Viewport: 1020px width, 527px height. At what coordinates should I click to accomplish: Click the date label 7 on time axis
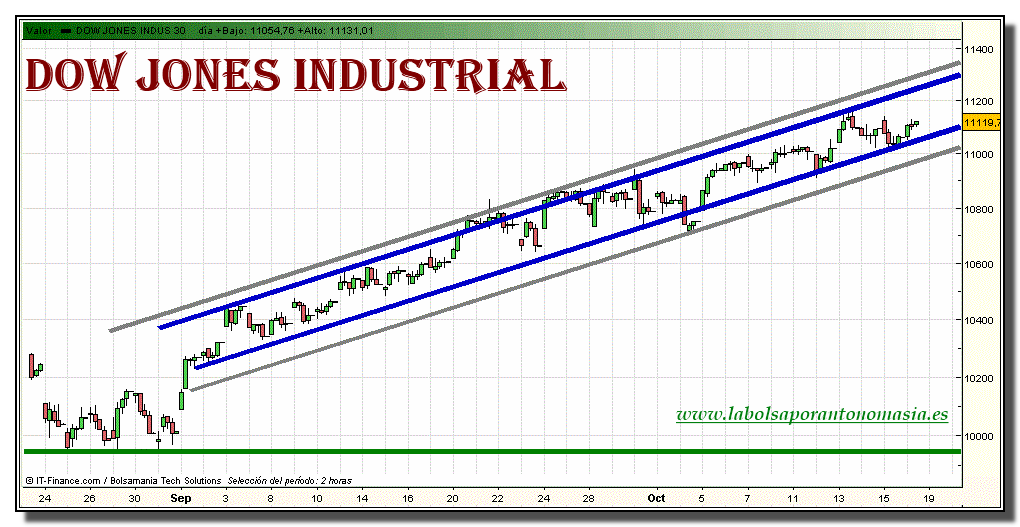pos(747,499)
